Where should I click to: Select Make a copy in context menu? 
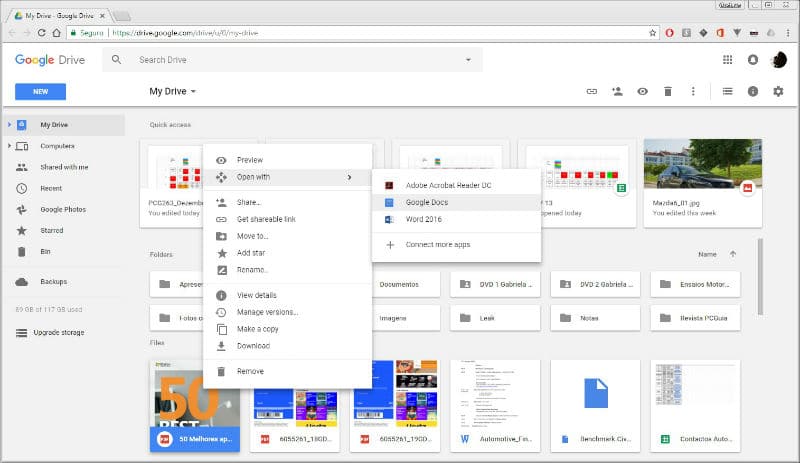[257, 329]
